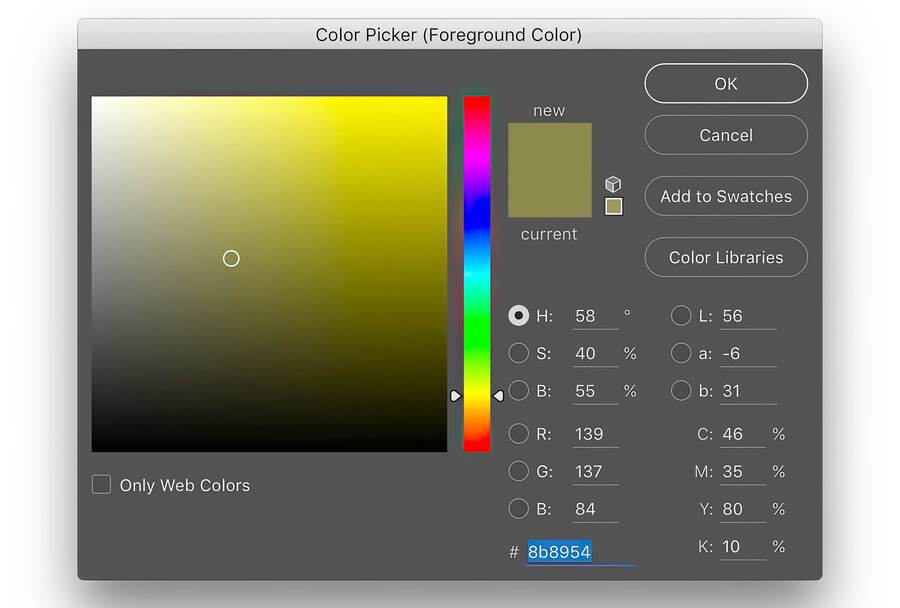Click the Cancel button
The image size is (900, 608).
725,135
